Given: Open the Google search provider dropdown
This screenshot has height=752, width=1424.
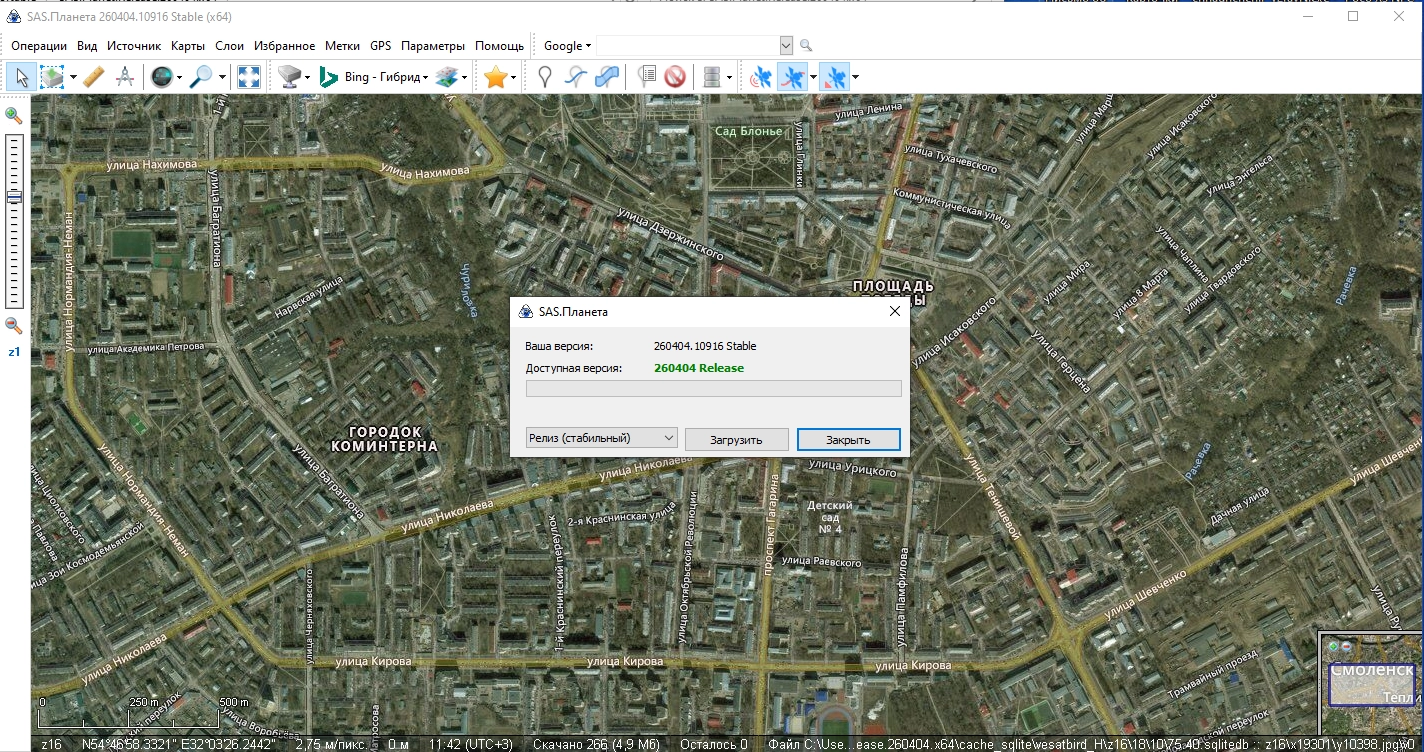Looking at the screenshot, I should (x=567, y=46).
